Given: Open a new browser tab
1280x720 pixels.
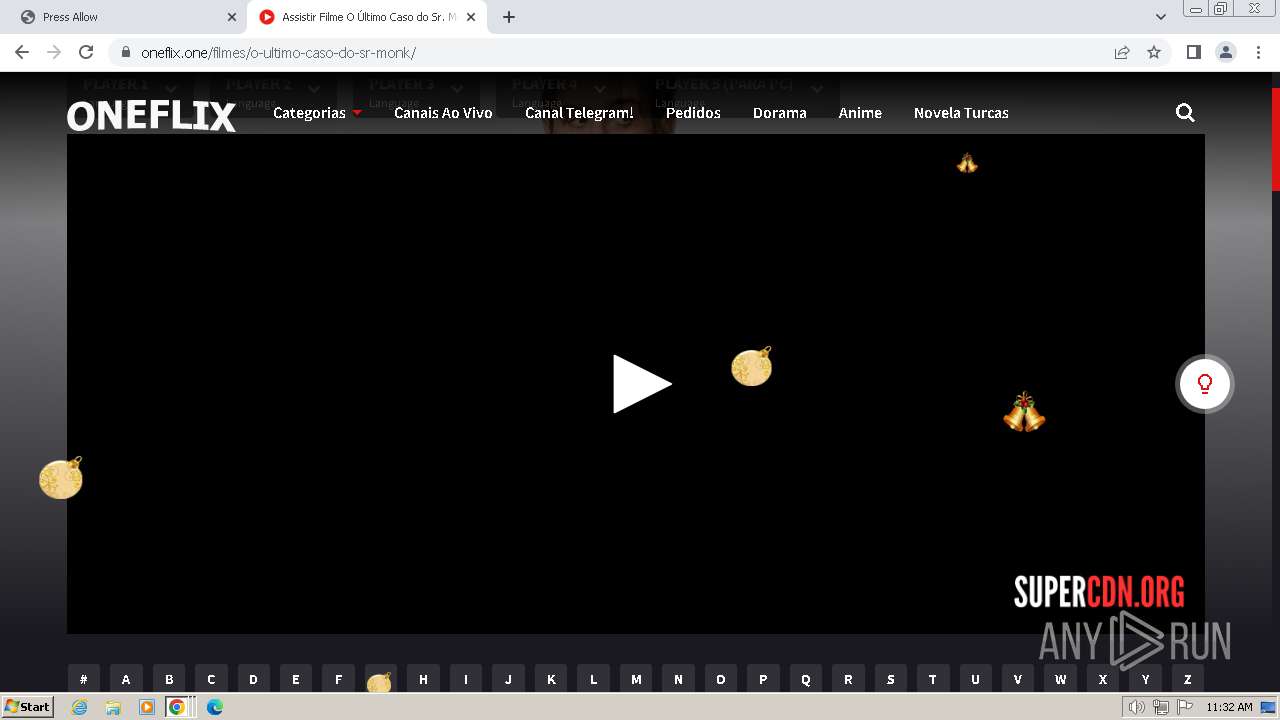Looking at the screenshot, I should pos(509,17).
